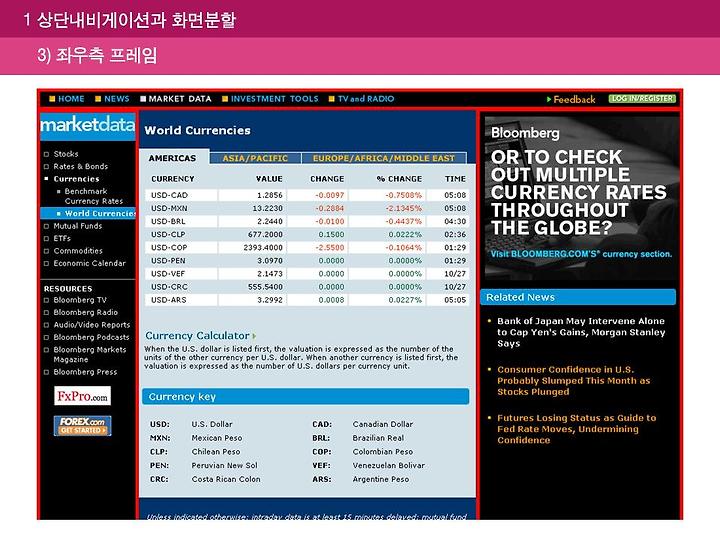
Task: Click the Feedback link
Action: pos(571,99)
